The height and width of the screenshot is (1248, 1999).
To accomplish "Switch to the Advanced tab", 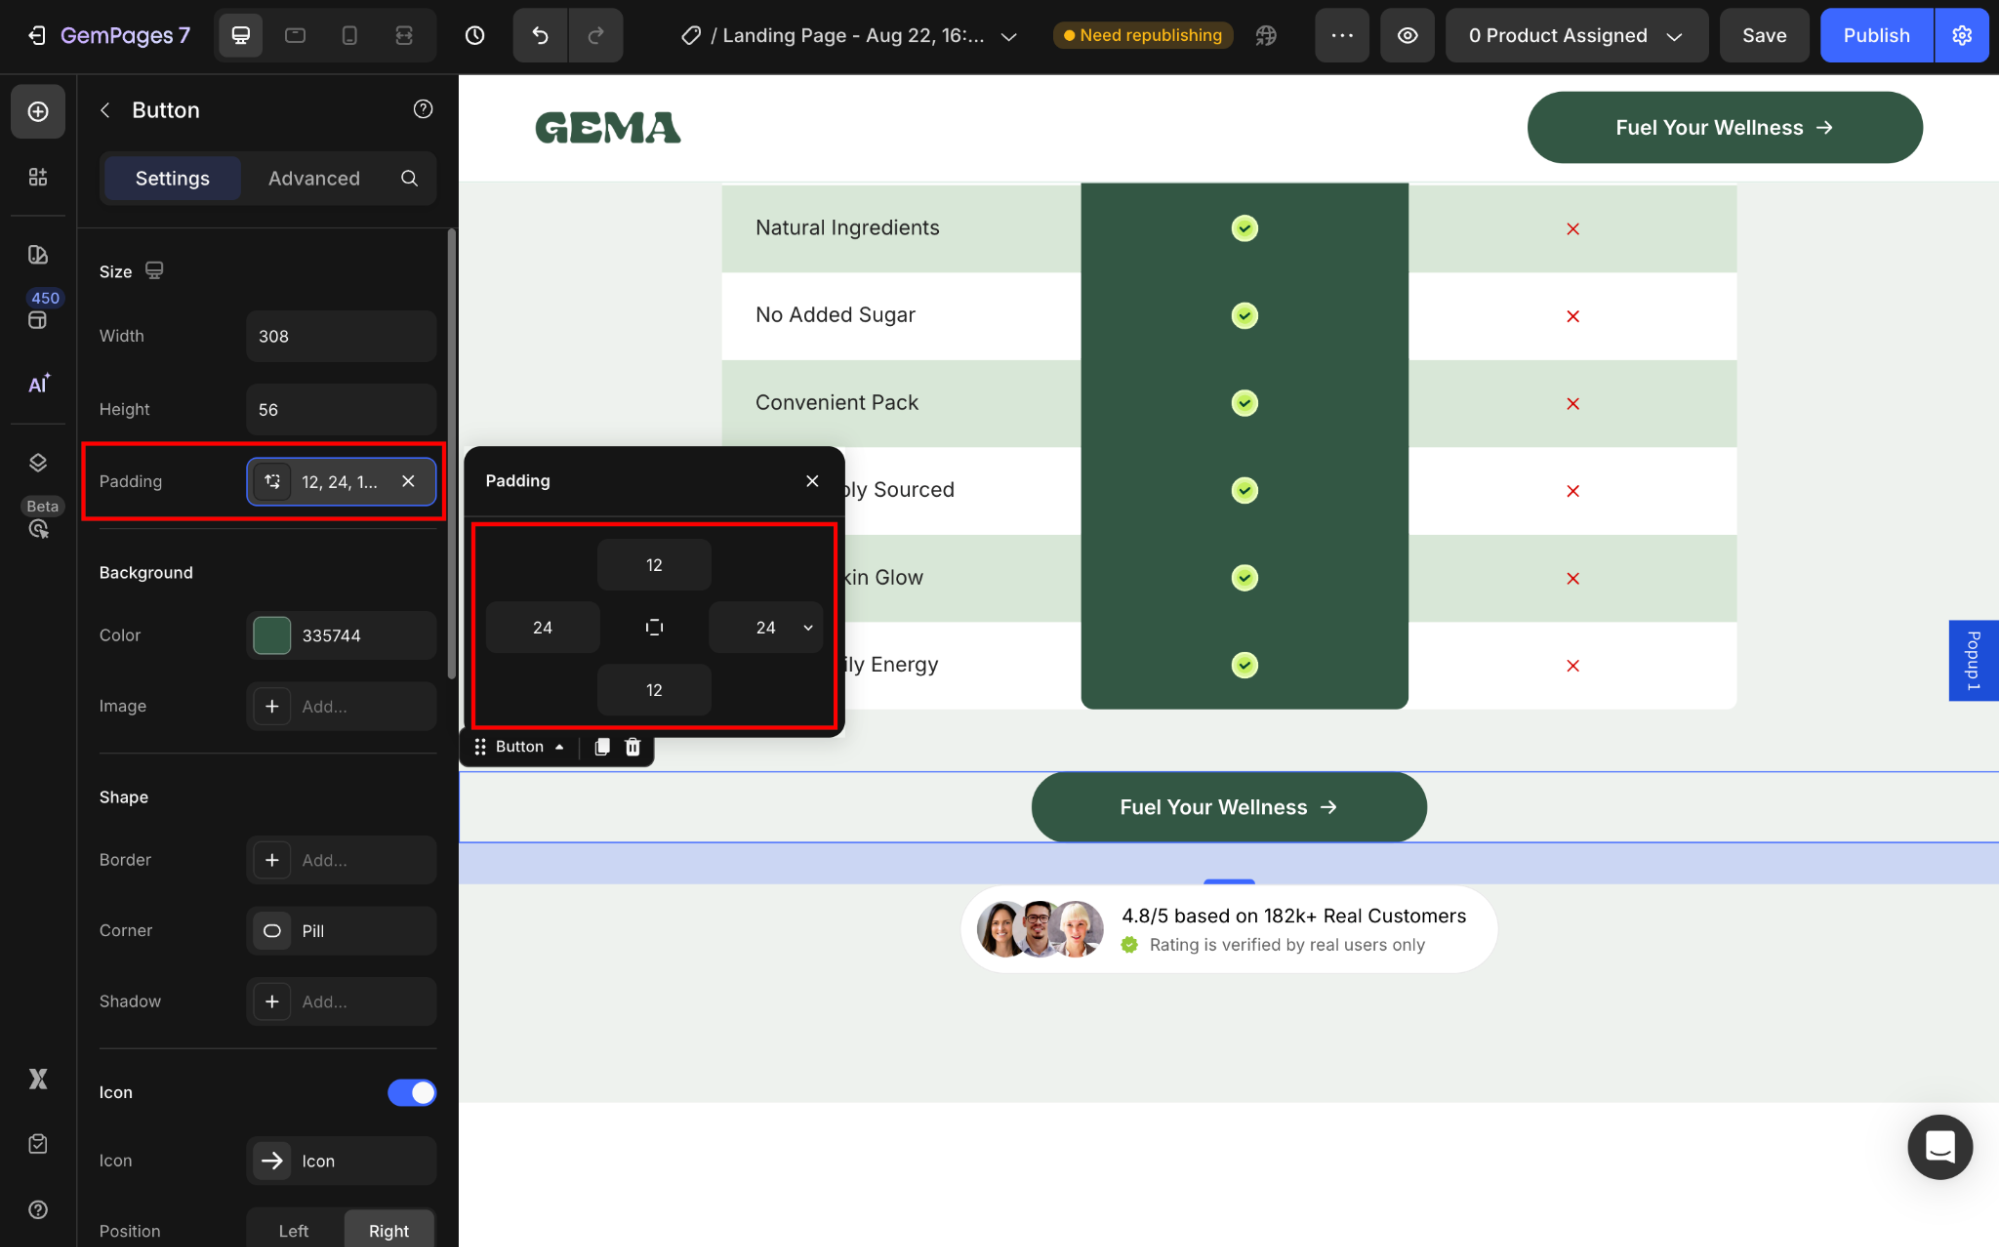I will pos(314,178).
